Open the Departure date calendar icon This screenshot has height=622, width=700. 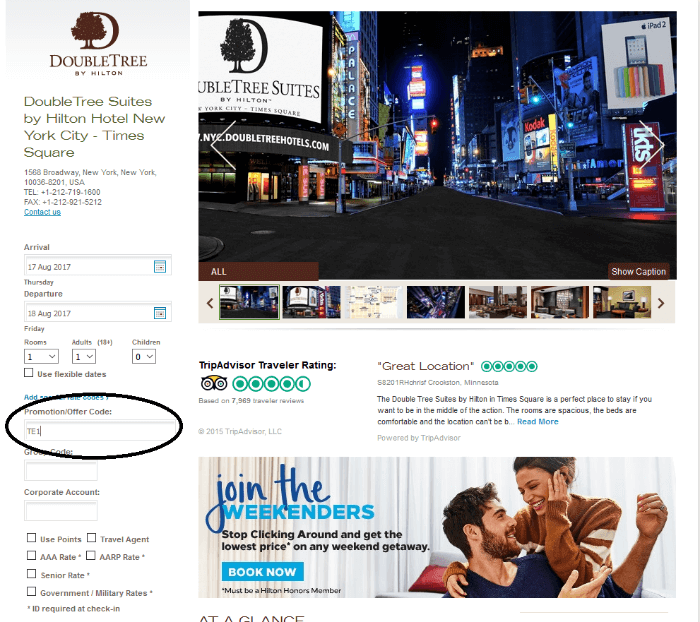click(x=160, y=313)
